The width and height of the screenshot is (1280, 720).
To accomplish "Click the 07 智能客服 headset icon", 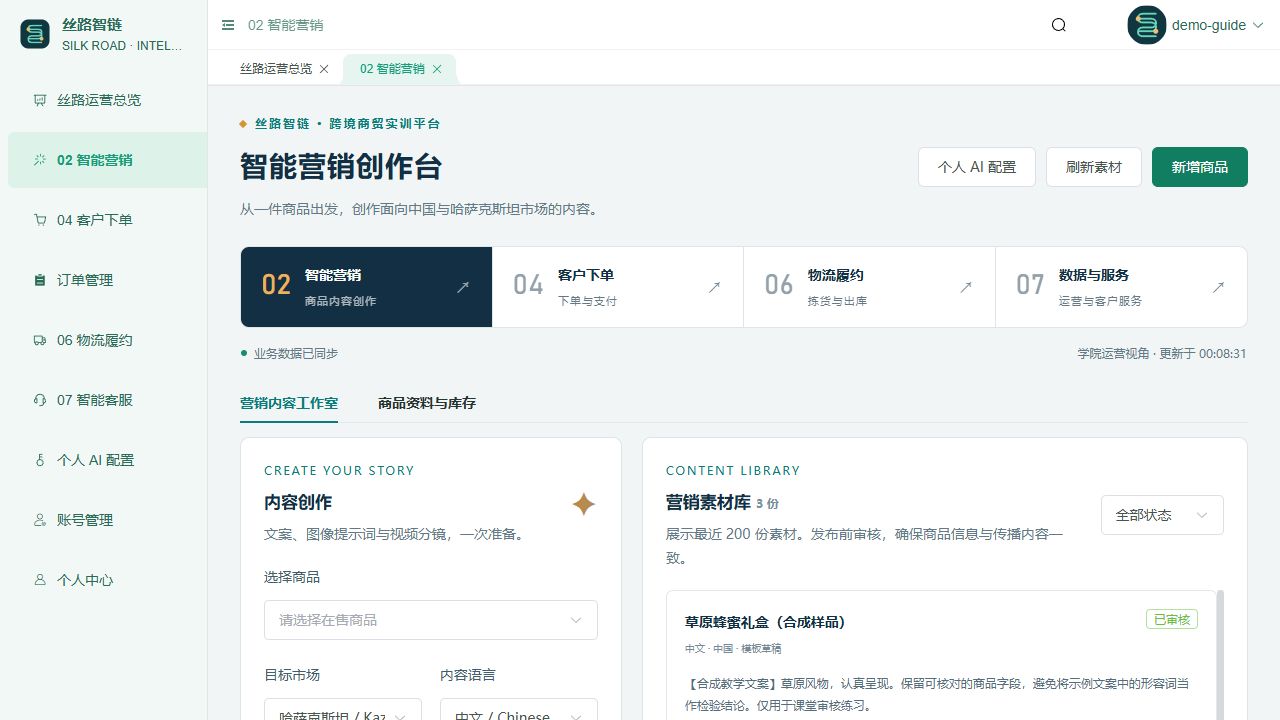I will [x=40, y=400].
